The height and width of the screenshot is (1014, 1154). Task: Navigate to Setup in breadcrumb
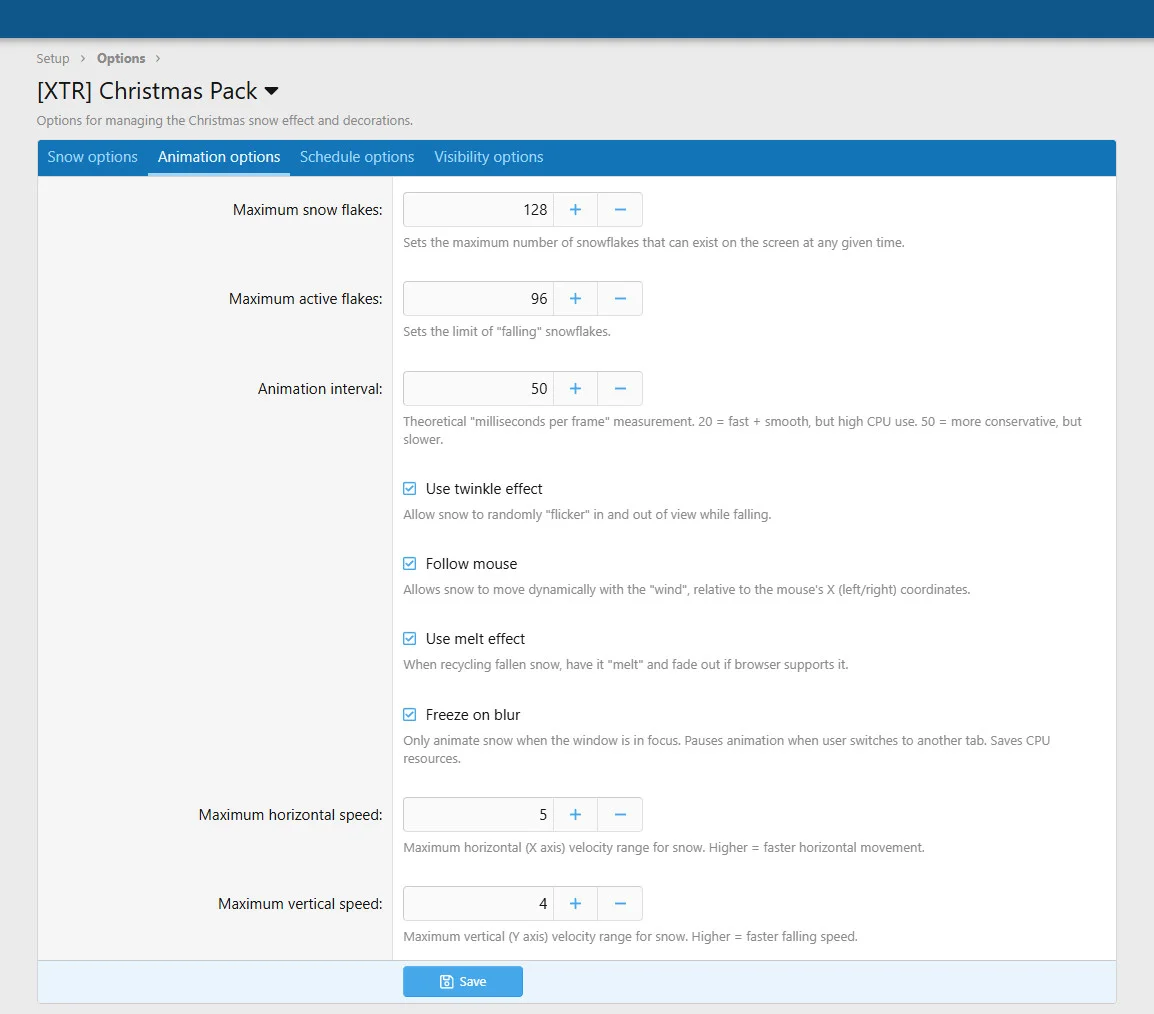(x=53, y=59)
